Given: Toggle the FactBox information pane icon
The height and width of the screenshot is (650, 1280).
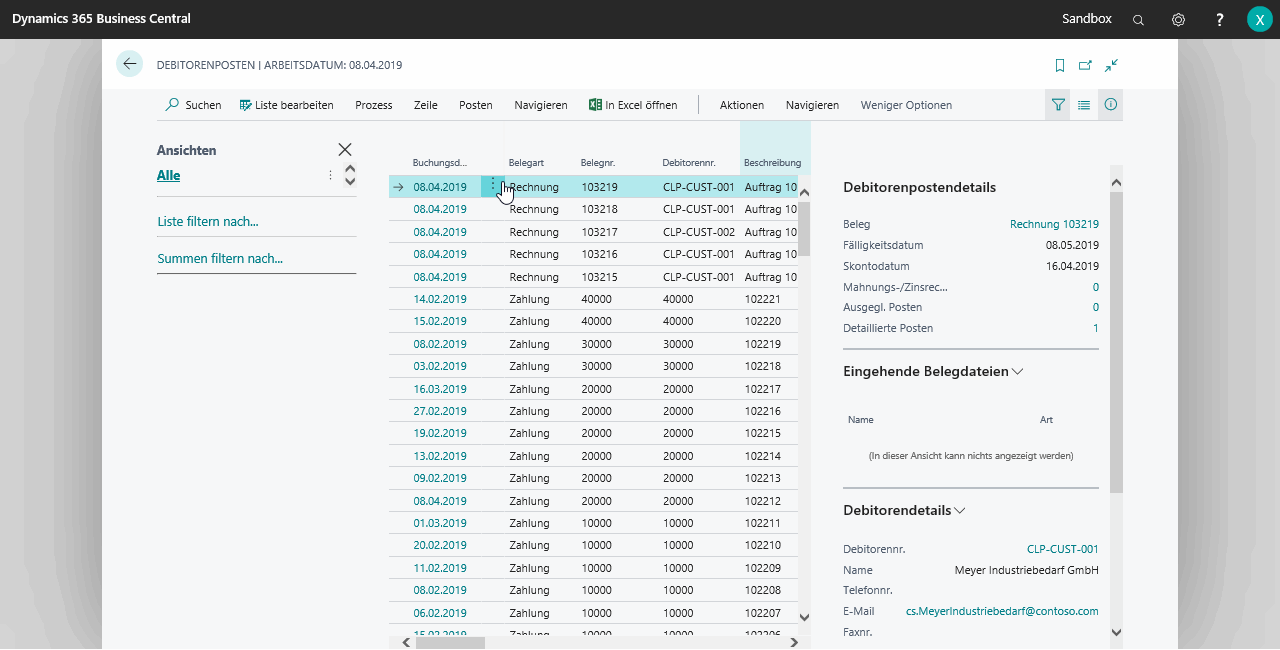Looking at the screenshot, I should pyautogui.click(x=1110, y=105).
